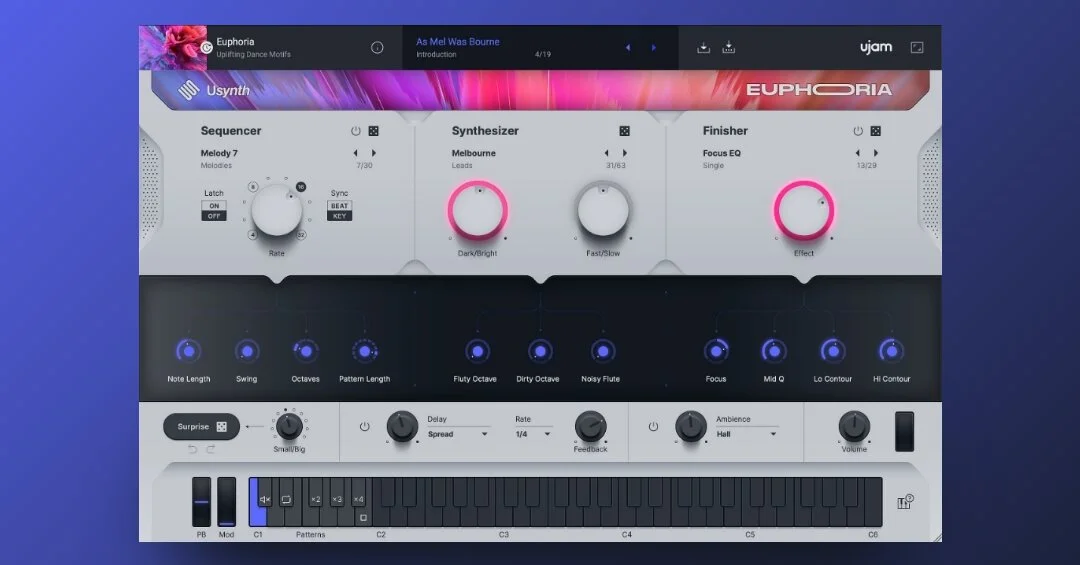Enable the Delay power switch
Image resolution: width=1080 pixels, height=565 pixels.
(x=364, y=427)
